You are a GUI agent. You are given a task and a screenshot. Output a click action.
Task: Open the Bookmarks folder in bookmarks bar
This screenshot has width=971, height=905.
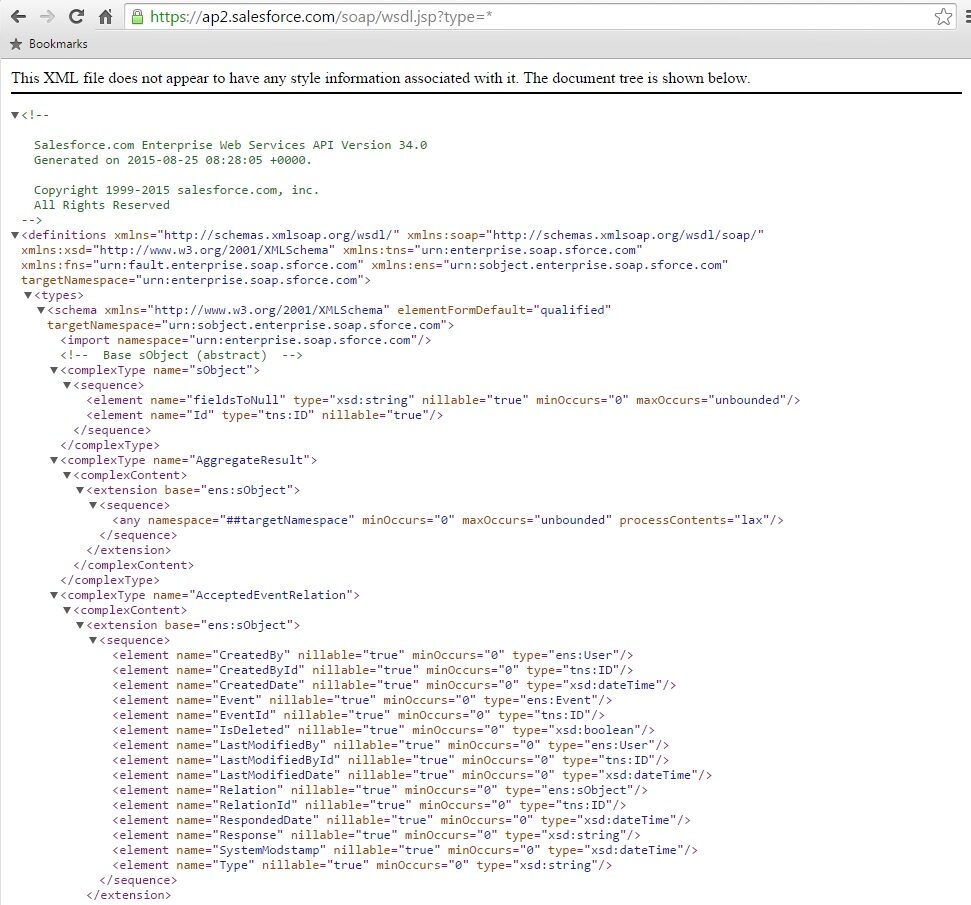(48, 44)
